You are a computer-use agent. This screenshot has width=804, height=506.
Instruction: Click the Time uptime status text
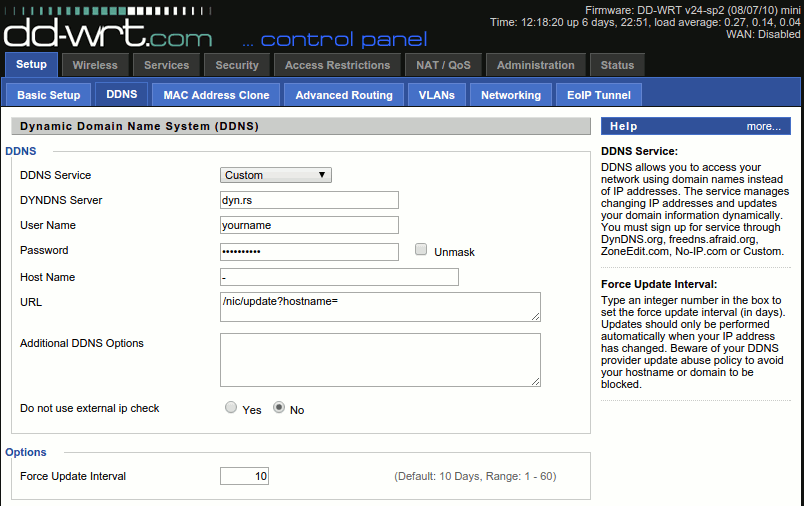[645, 23]
